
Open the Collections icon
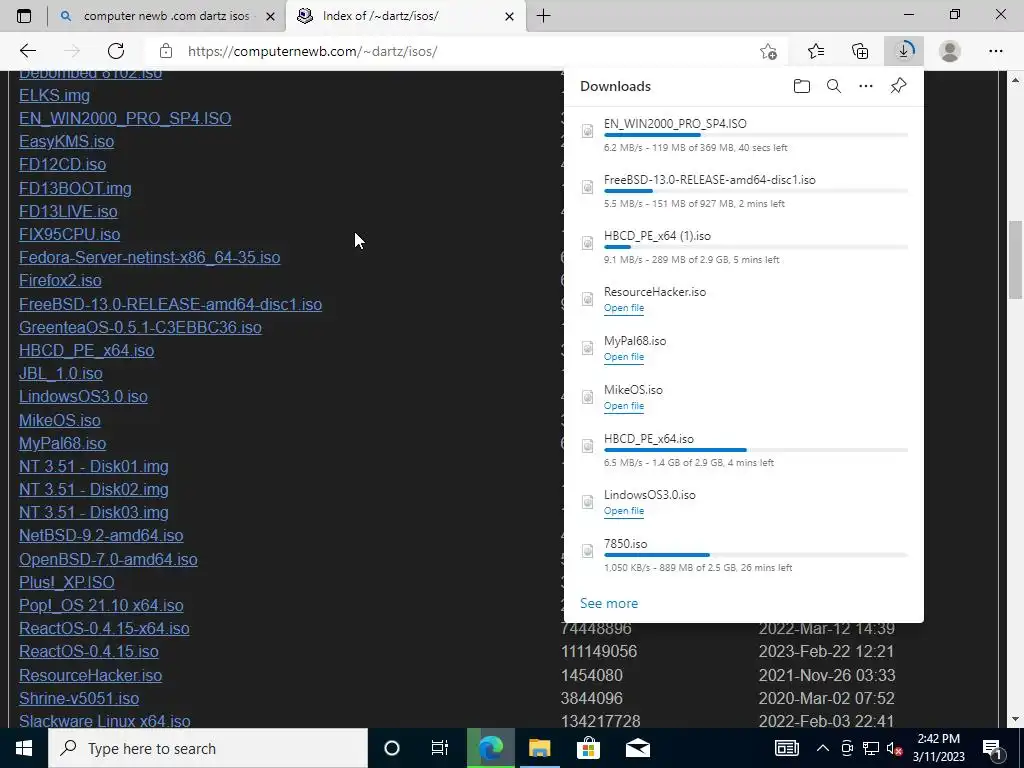[x=860, y=51]
